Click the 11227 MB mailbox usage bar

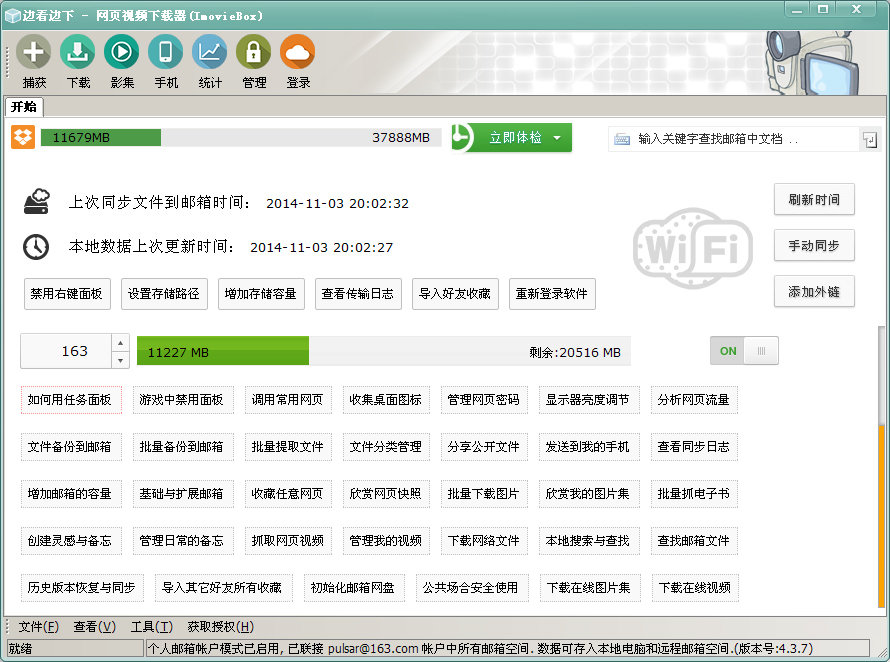tap(383, 352)
